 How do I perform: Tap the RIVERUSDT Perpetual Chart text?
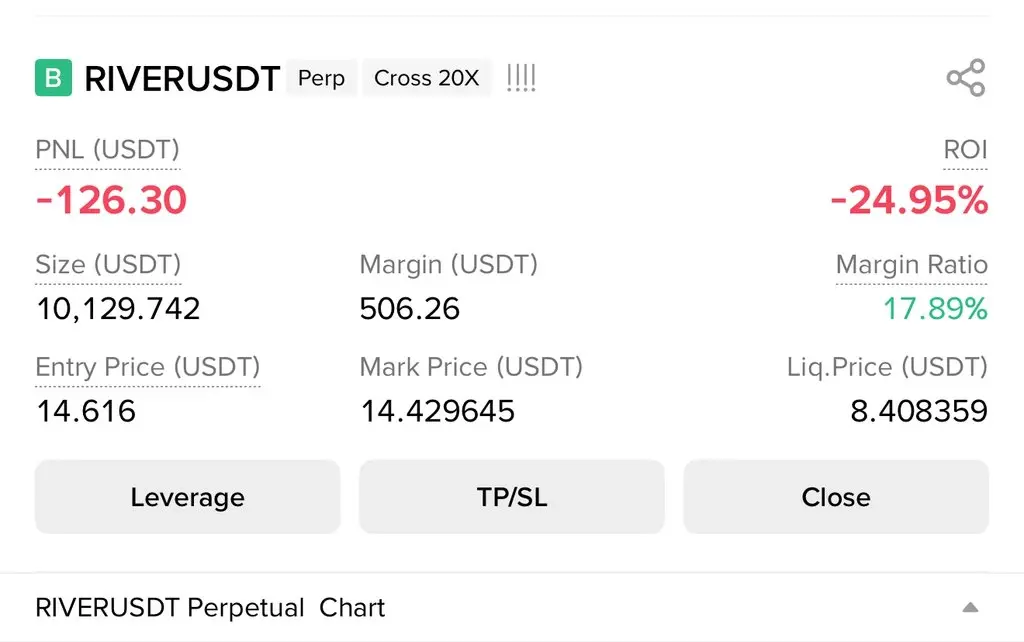210,608
